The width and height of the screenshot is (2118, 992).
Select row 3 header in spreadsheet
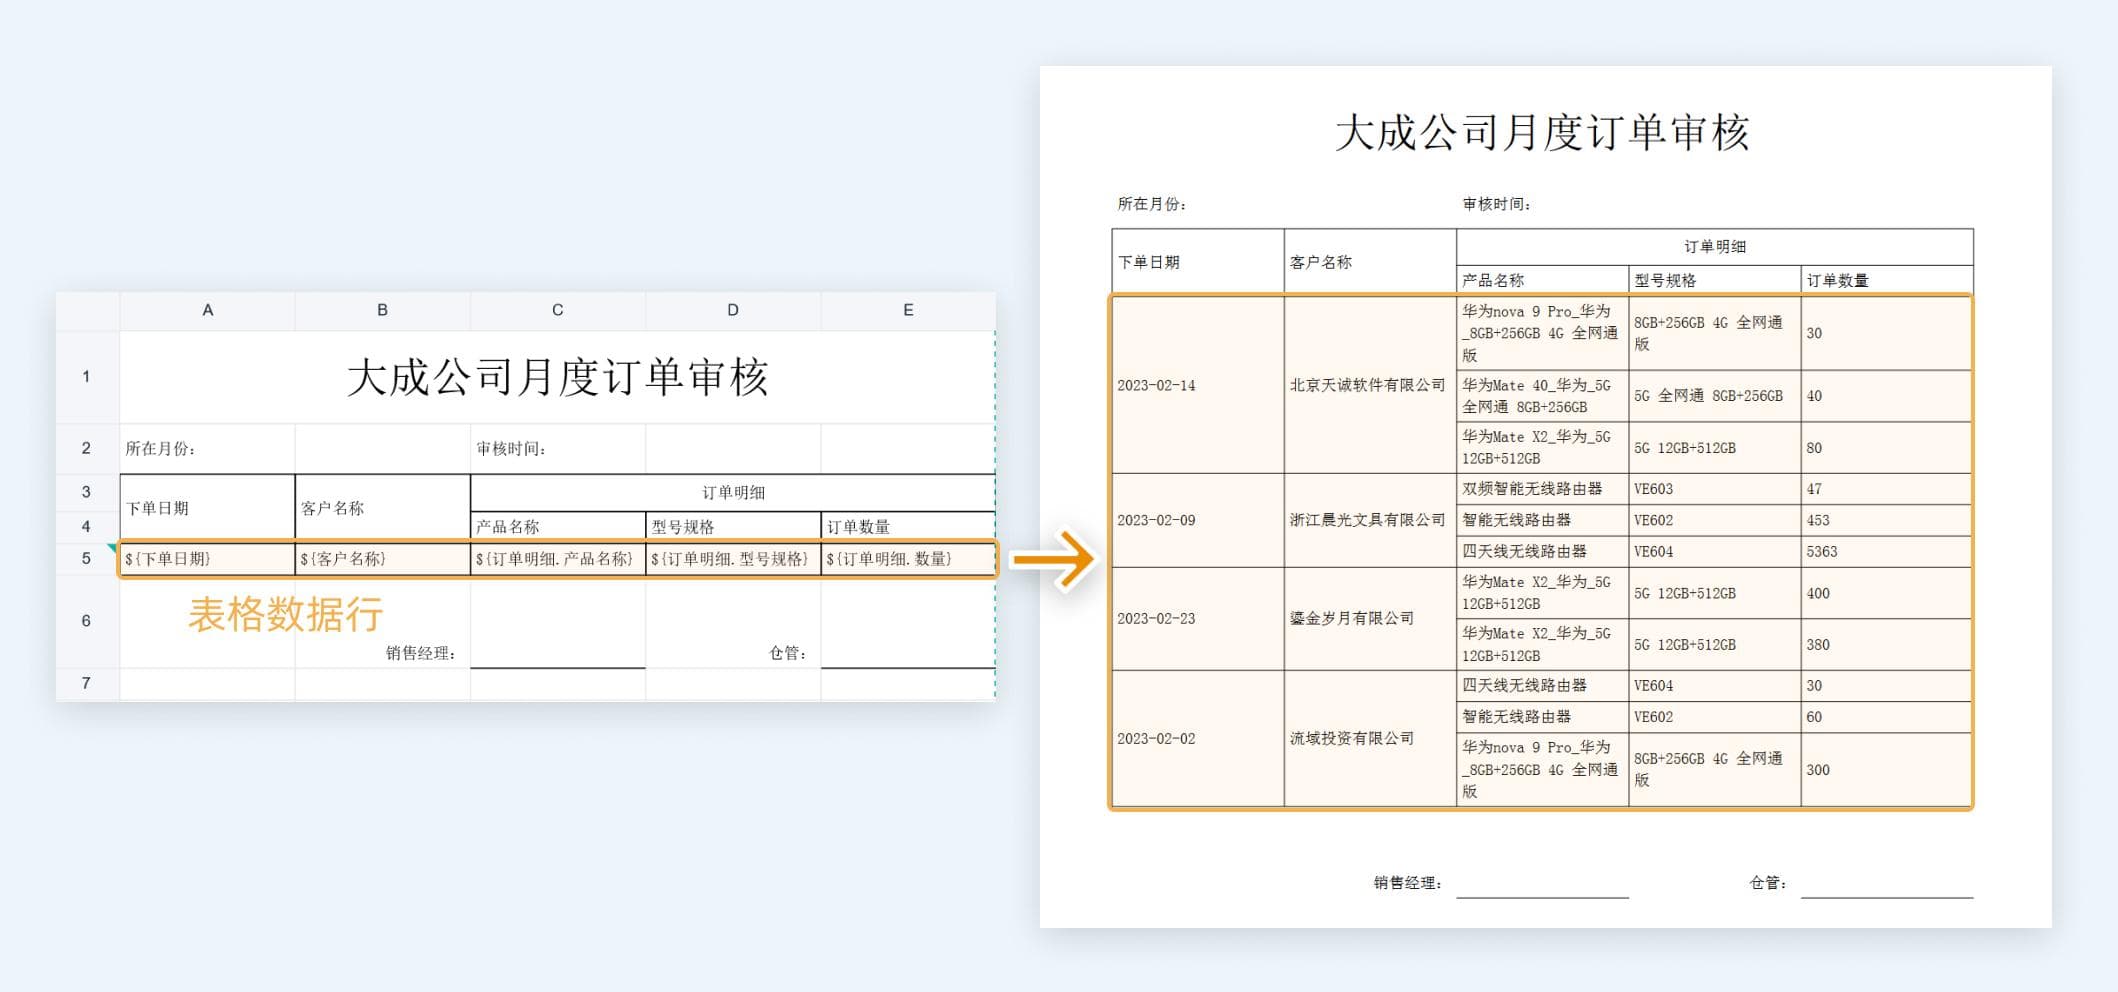87,492
